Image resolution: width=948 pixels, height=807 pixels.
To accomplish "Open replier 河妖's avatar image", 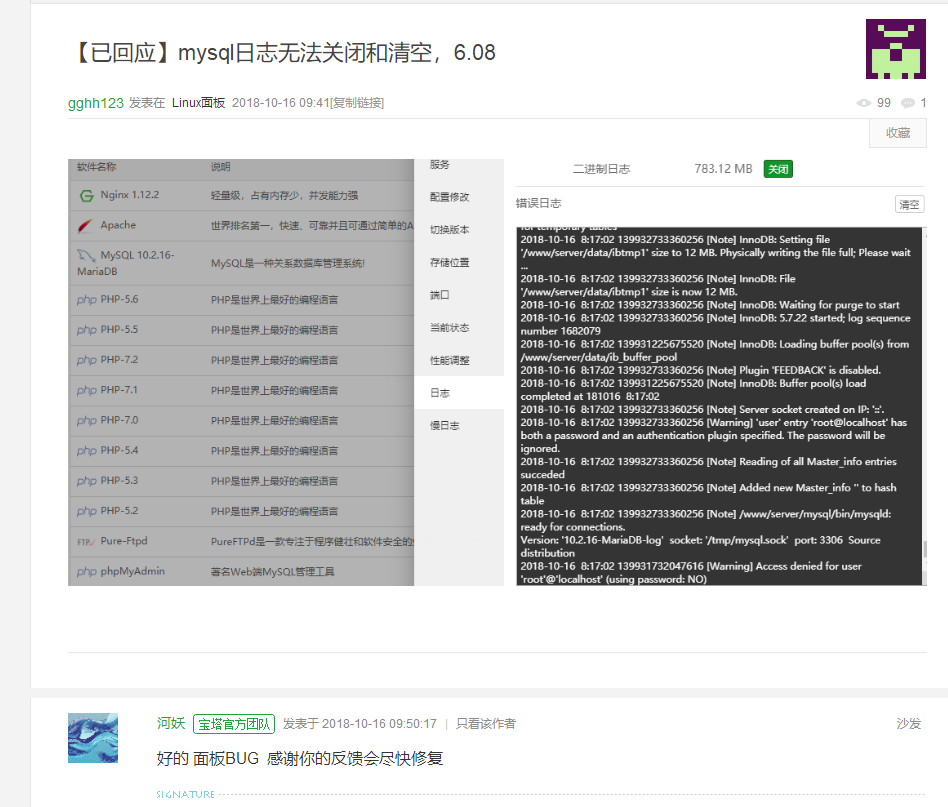I will tap(93, 738).
